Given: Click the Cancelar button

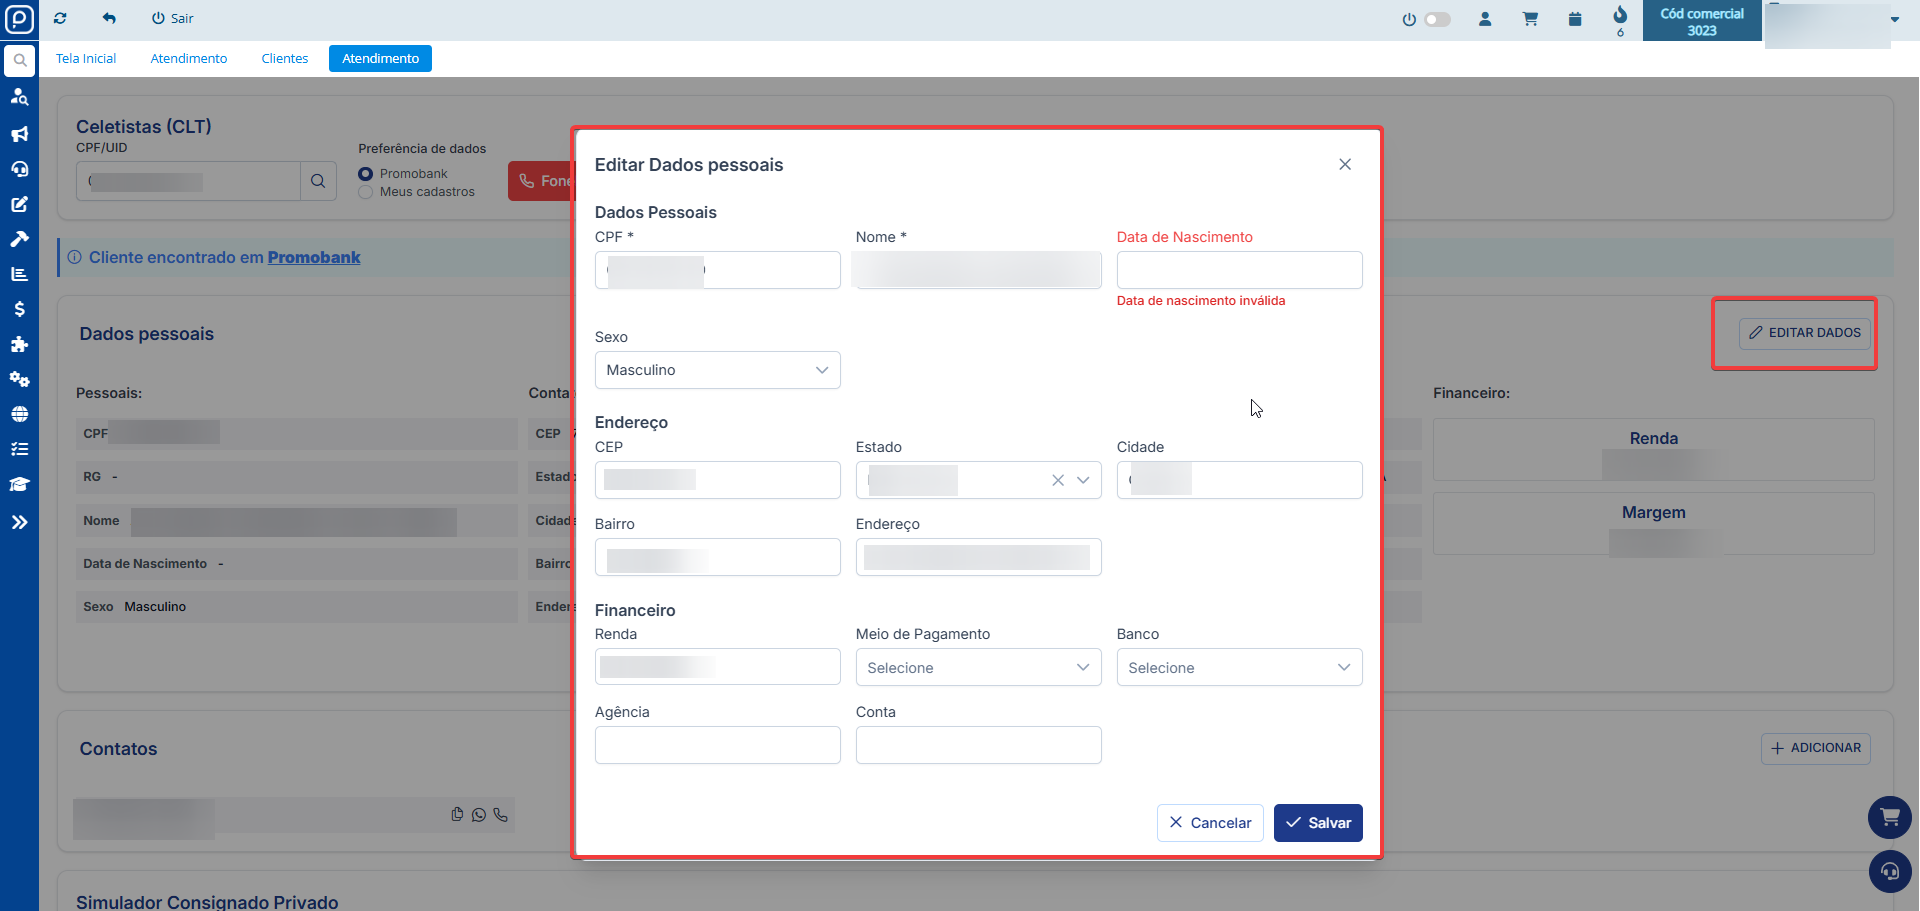Looking at the screenshot, I should [x=1210, y=823].
